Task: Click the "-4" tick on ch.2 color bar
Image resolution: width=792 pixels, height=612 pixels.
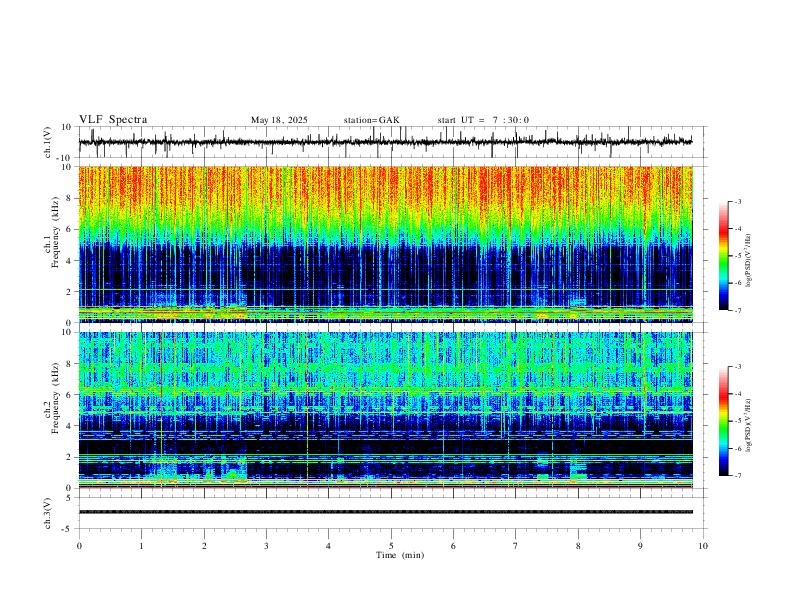Action: coord(738,394)
